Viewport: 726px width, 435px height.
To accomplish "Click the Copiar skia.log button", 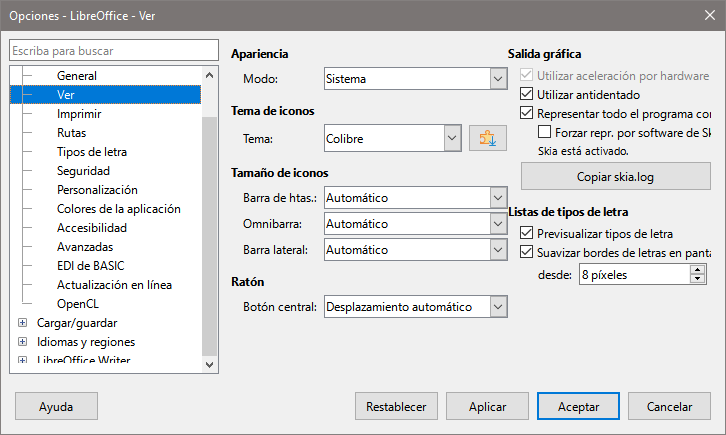I will pos(615,176).
